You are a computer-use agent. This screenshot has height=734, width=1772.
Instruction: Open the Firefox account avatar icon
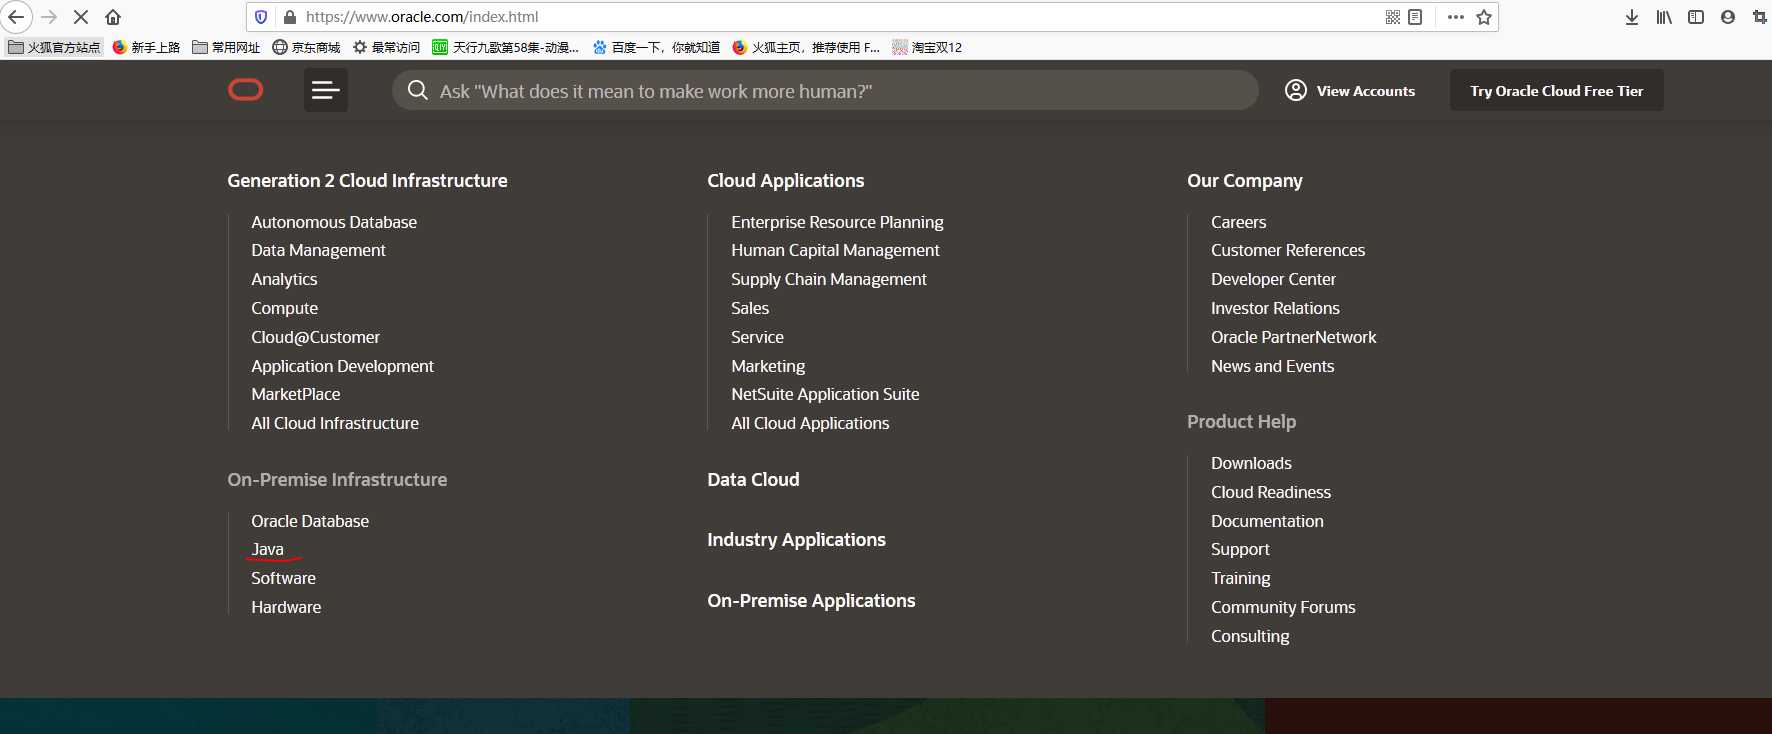pyautogui.click(x=1728, y=17)
